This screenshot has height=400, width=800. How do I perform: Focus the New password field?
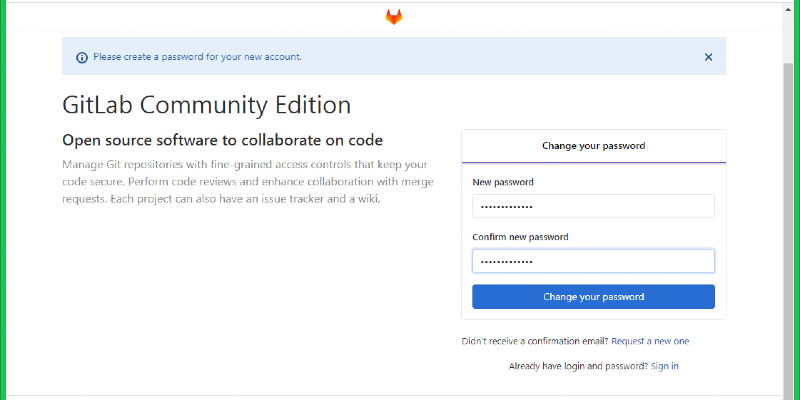[x=593, y=206]
